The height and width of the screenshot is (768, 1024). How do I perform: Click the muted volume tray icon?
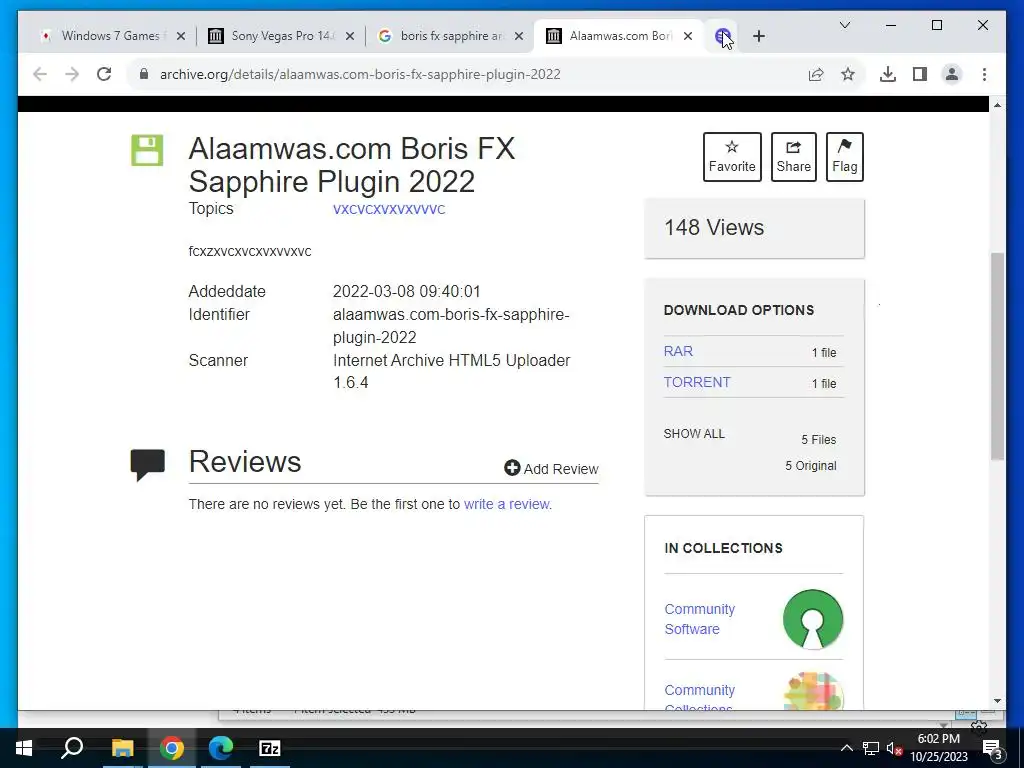click(894, 748)
